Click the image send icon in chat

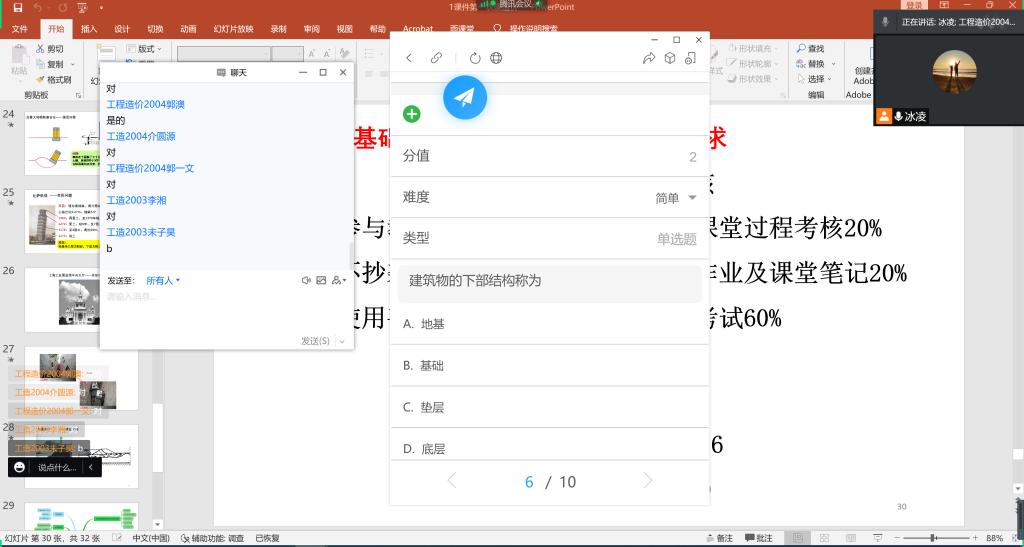pyautogui.click(x=321, y=281)
